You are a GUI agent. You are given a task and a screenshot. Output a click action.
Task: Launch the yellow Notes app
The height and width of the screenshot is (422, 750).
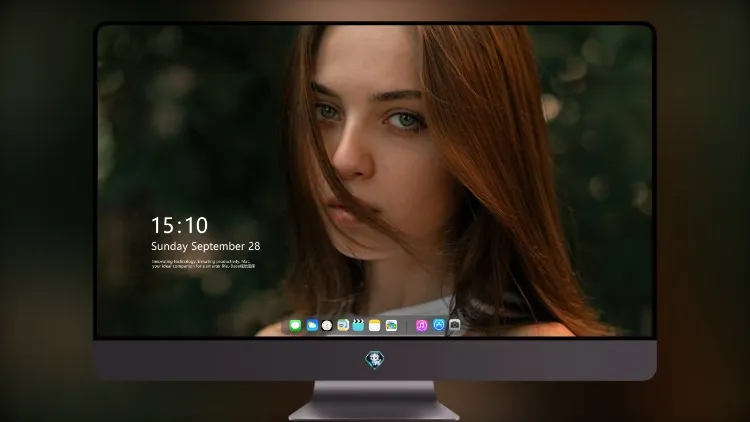coord(375,325)
